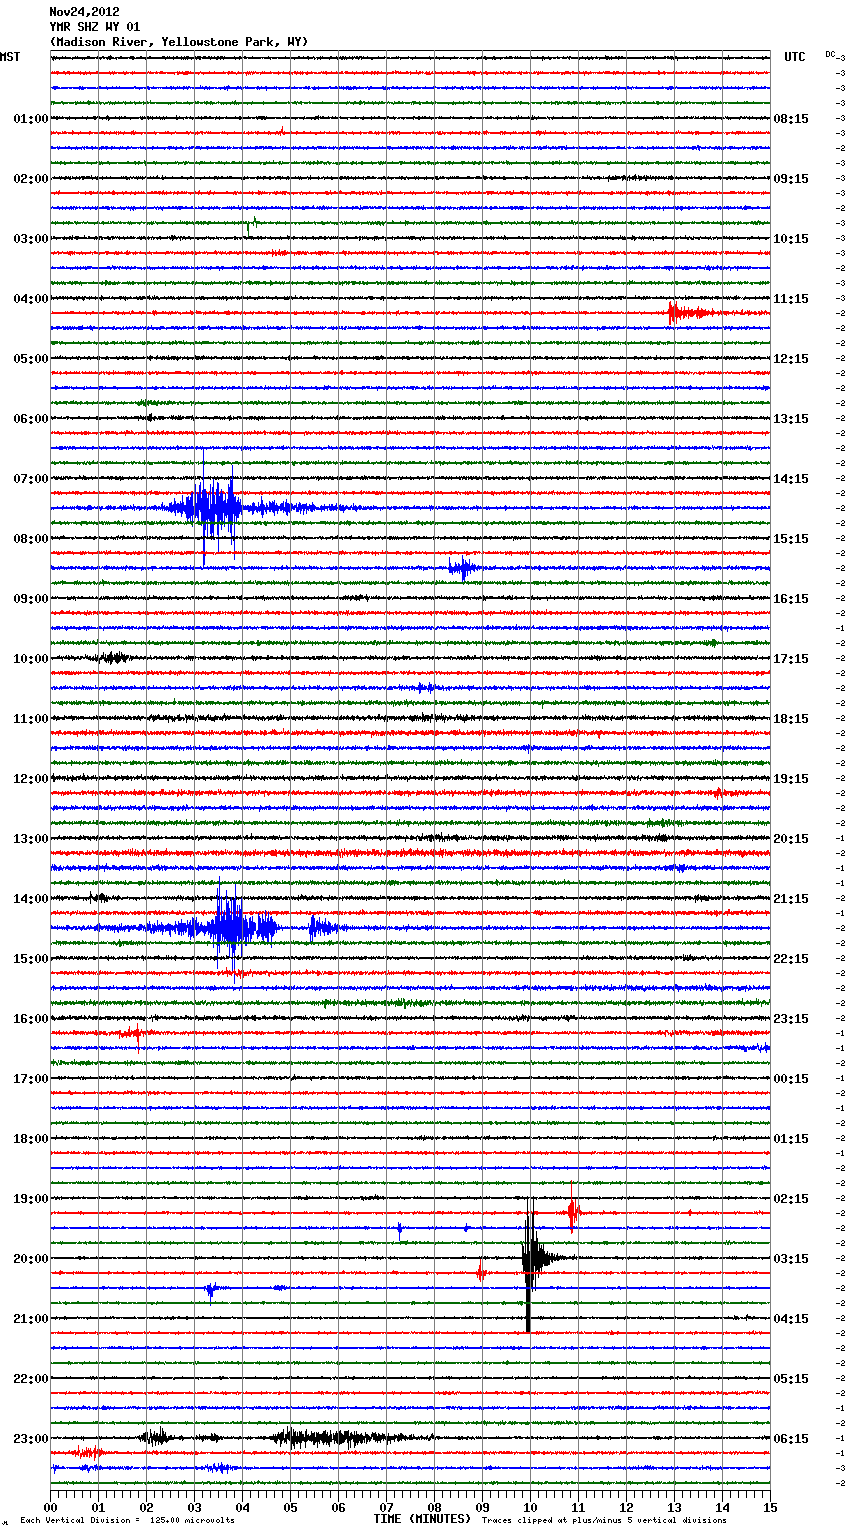Click the Madison River, Yellowstone Park, WY title

tap(179, 42)
